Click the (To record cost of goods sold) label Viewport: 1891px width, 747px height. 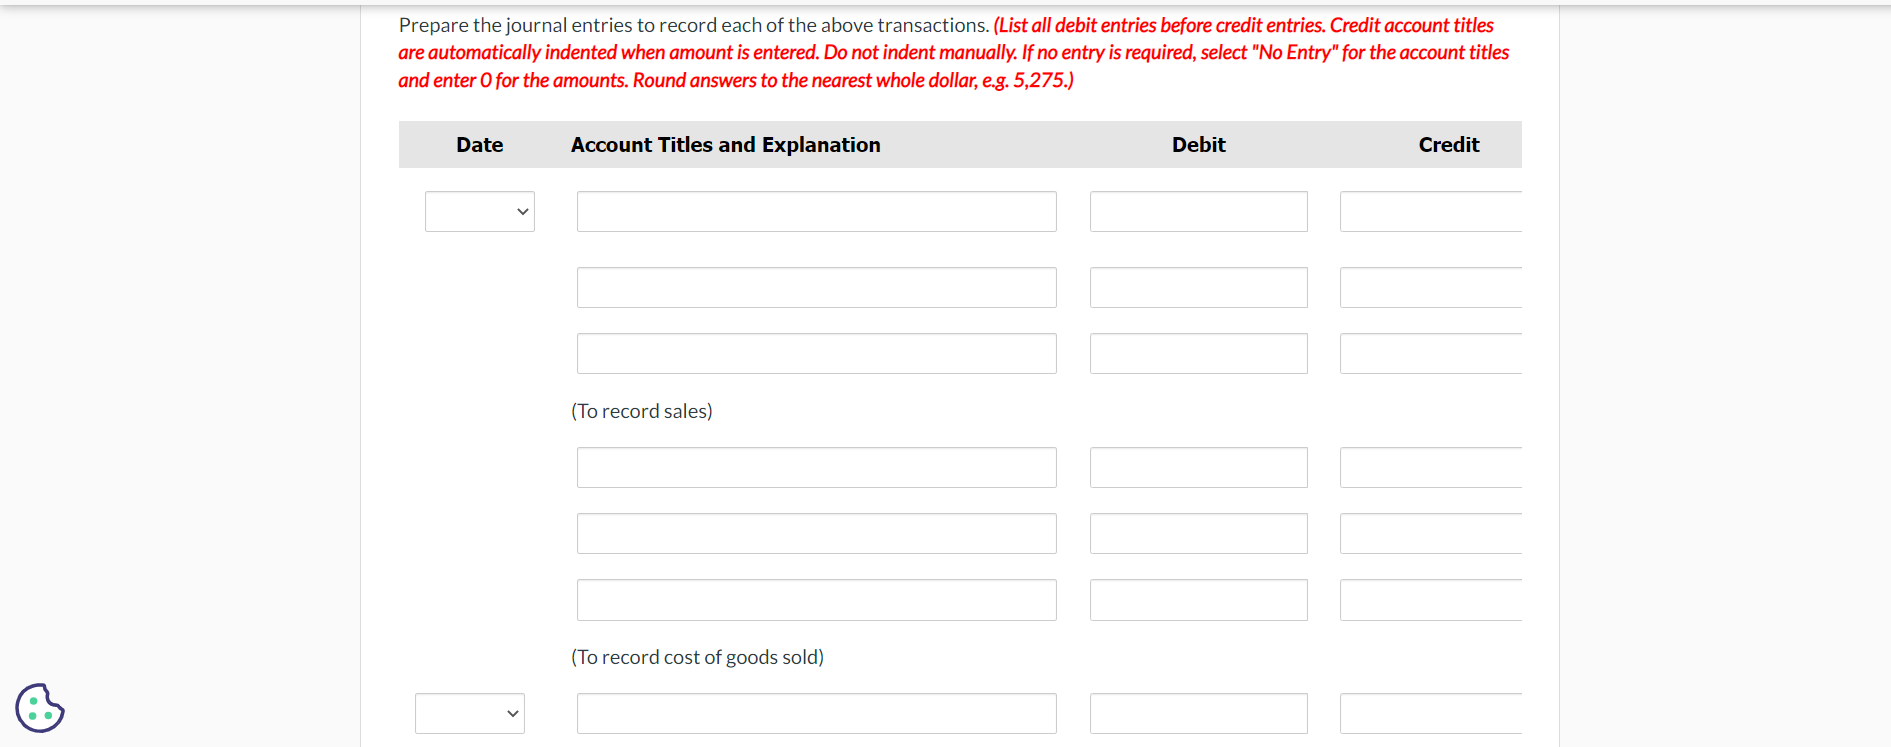697,656
